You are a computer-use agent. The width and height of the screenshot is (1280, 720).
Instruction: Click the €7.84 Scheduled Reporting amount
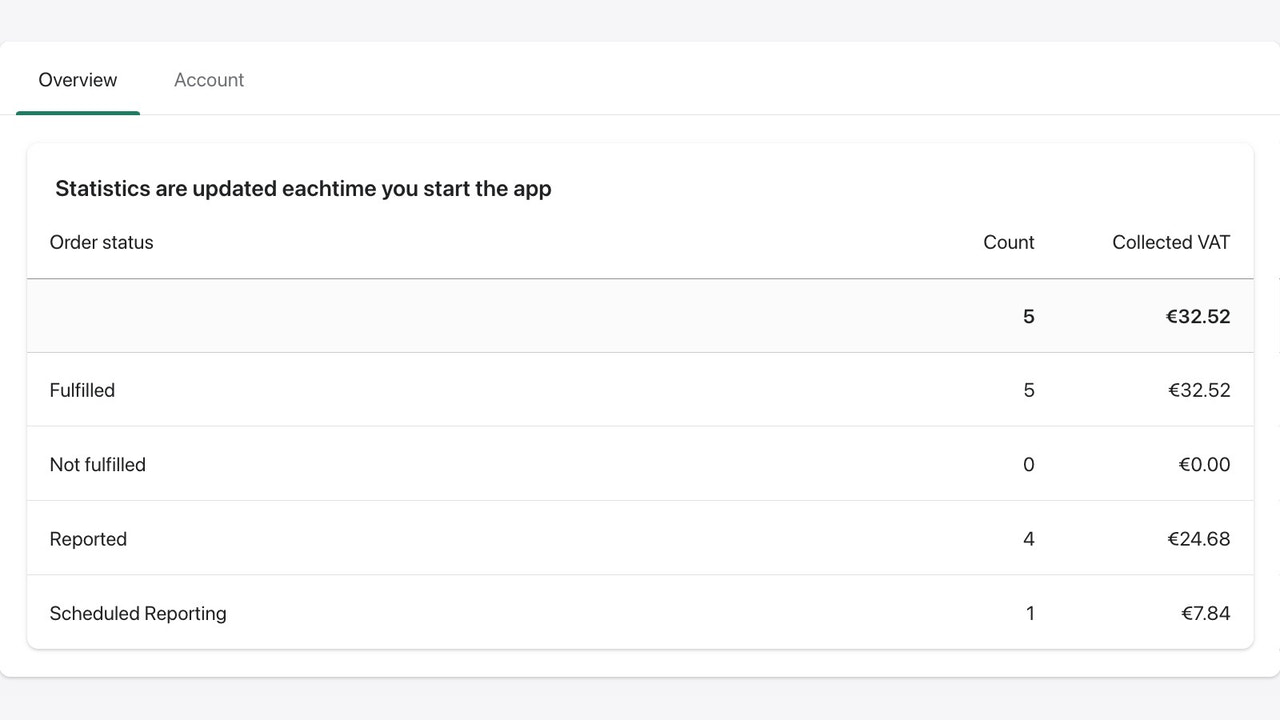point(1207,613)
